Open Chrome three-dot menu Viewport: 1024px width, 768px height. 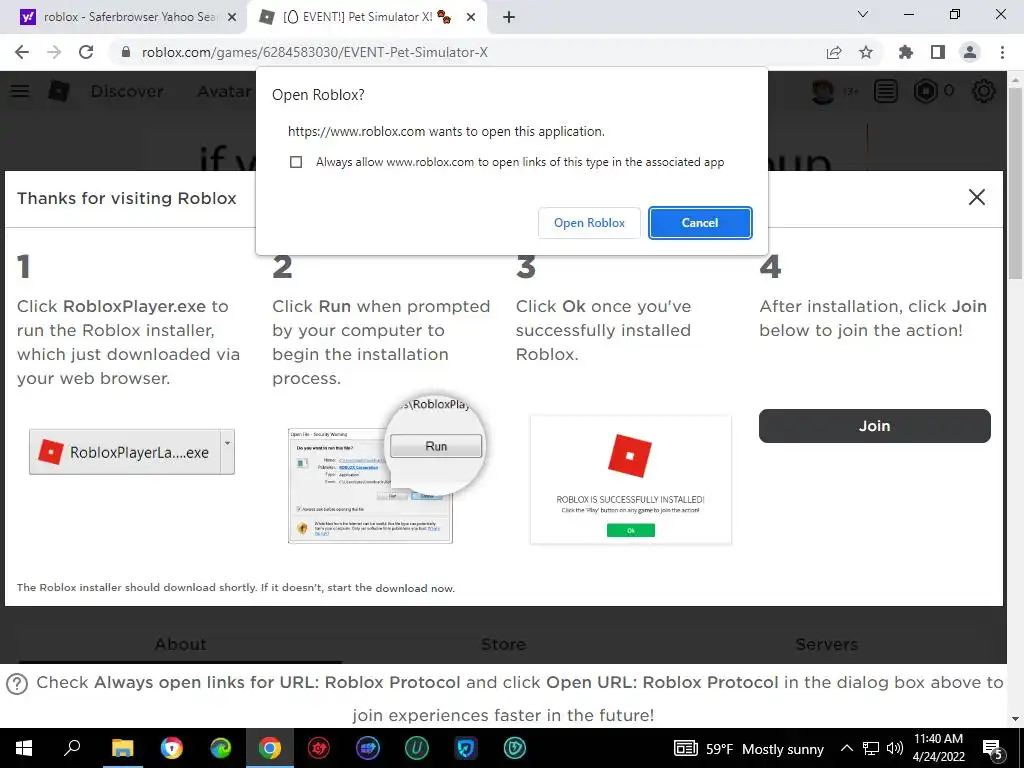tap(1002, 52)
